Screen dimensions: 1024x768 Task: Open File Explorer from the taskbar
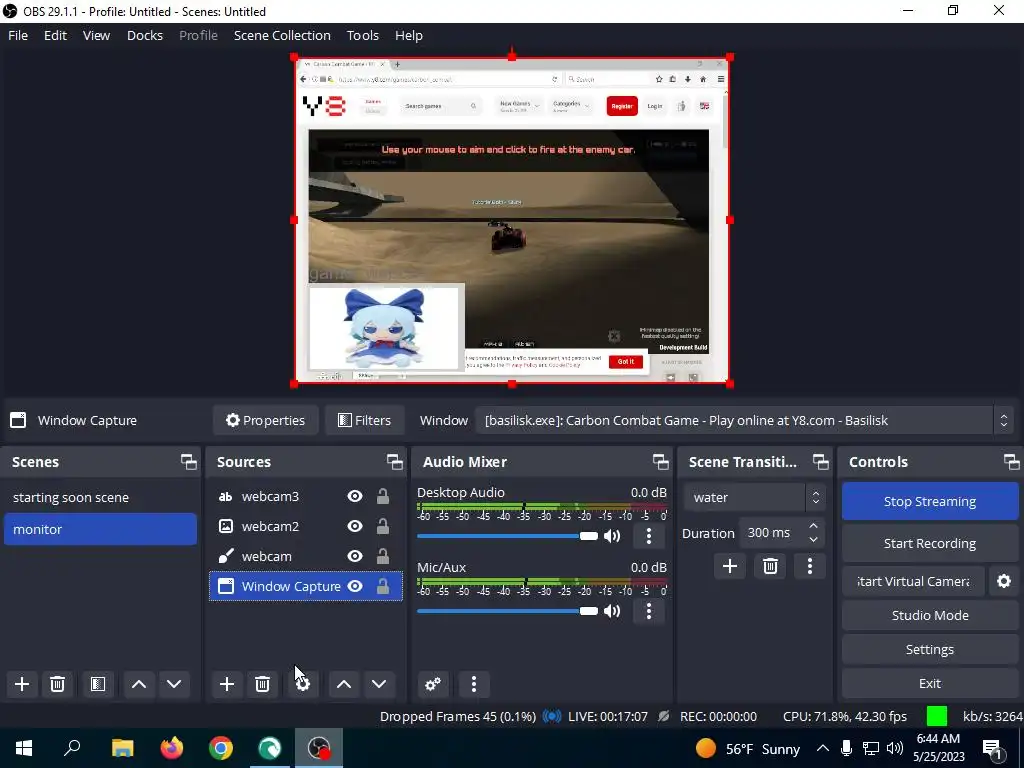[x=122, y=748]
